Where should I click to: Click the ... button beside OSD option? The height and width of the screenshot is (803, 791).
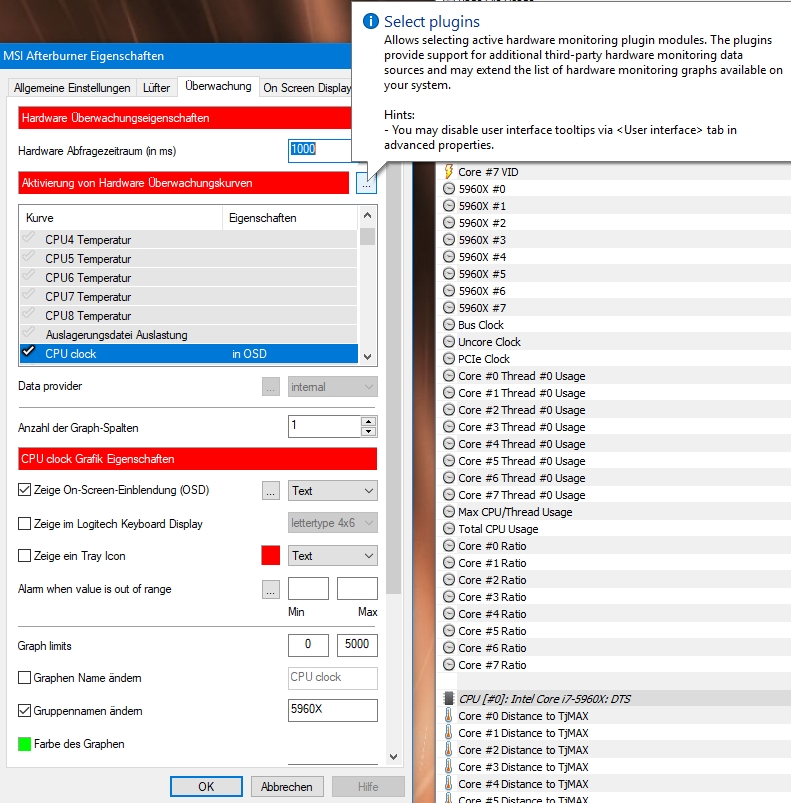271,491
